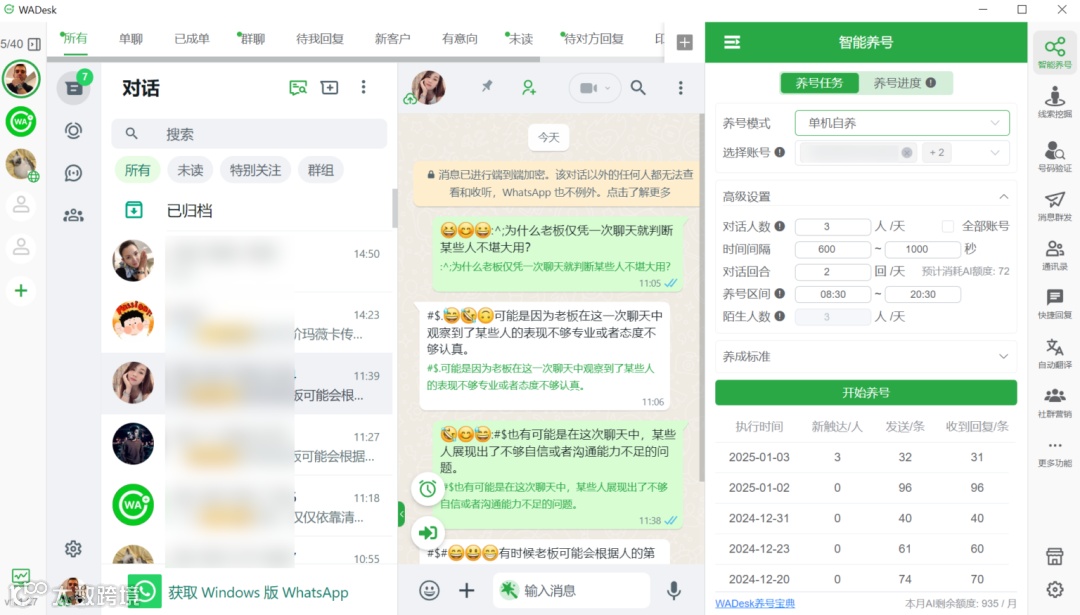Collapse 高级设置 section
Screen dimensions: 1080x615
tap(1004, 196)
